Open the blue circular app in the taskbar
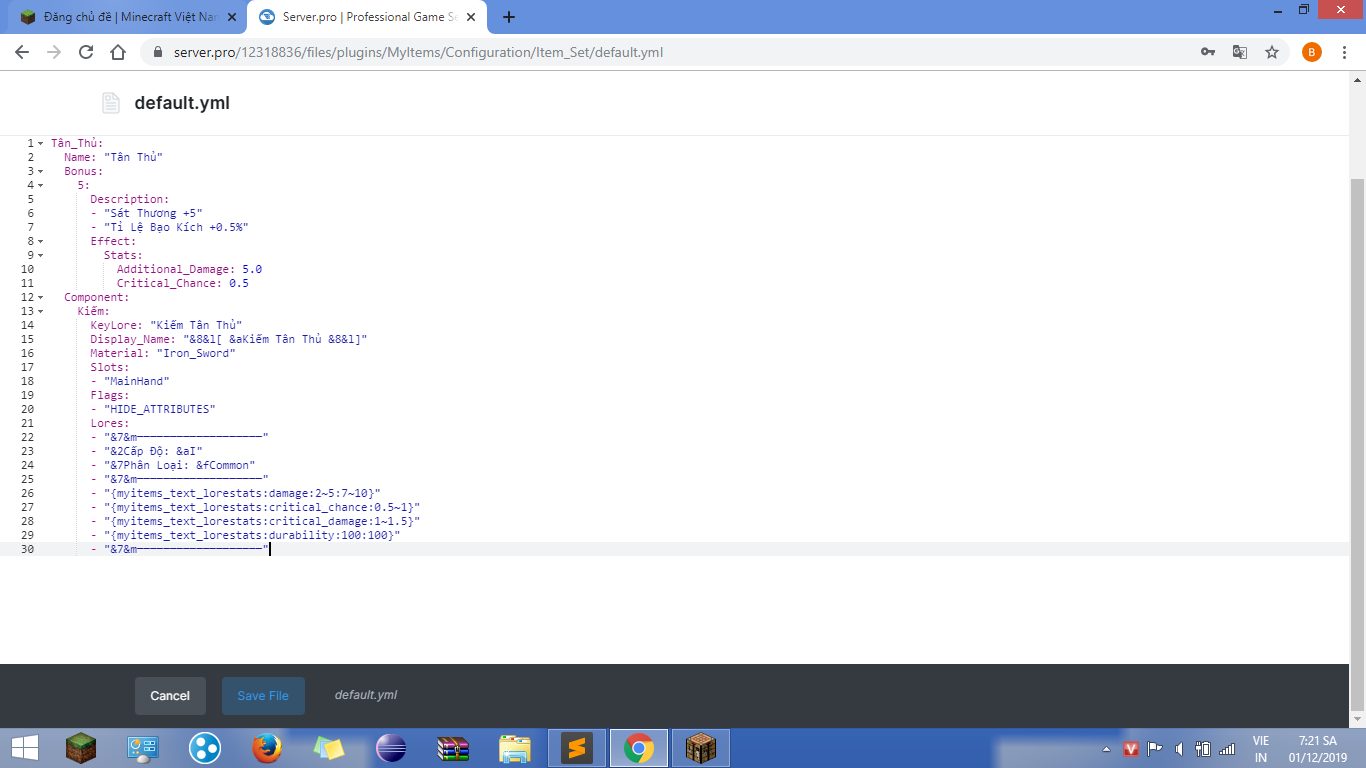The height and width of the screenshot is (768, 1366). 205,748
